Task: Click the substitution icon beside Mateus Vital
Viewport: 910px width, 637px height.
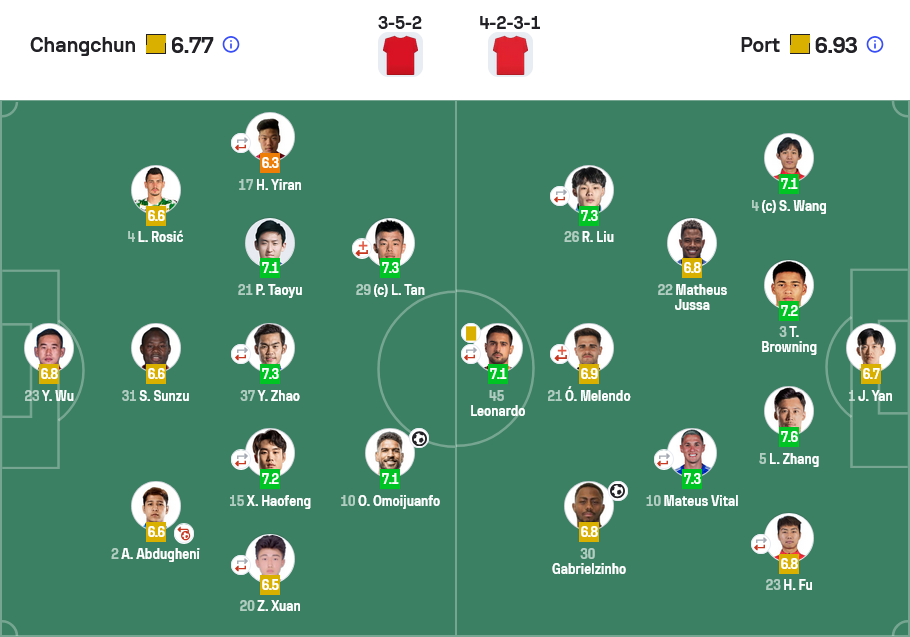Action: (663, 459)
